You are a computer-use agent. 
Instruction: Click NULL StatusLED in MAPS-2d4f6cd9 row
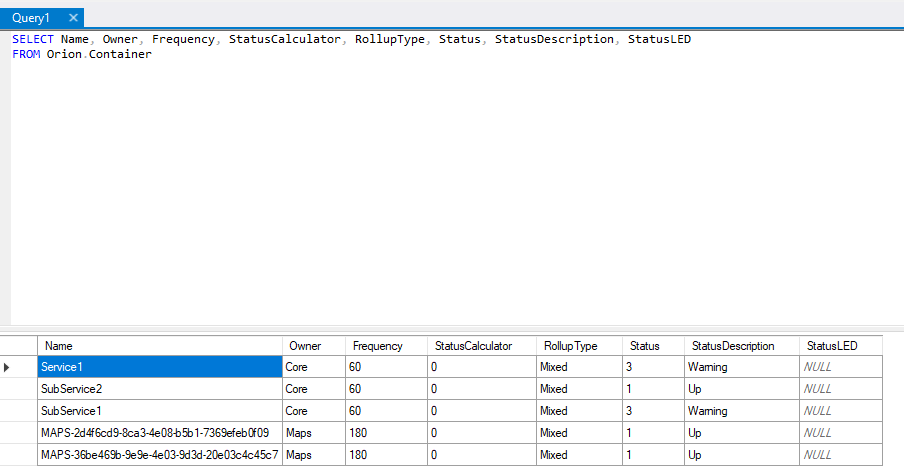tap(841, 432)
